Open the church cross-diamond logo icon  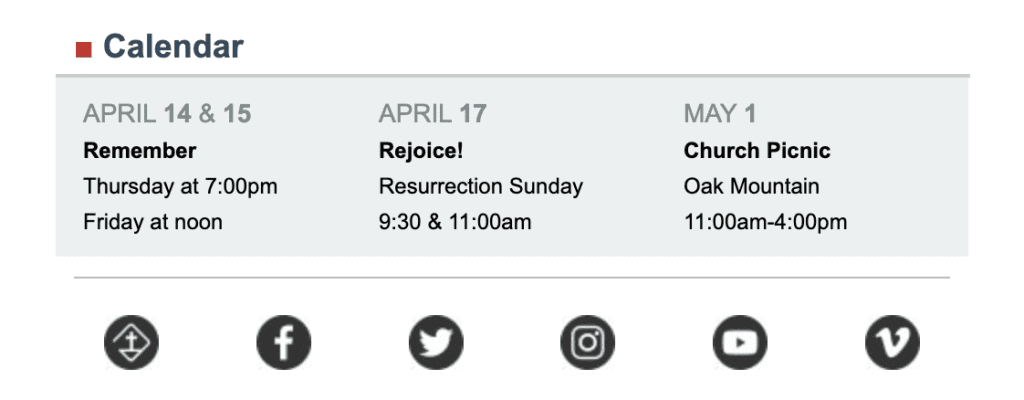coord(131,342)
